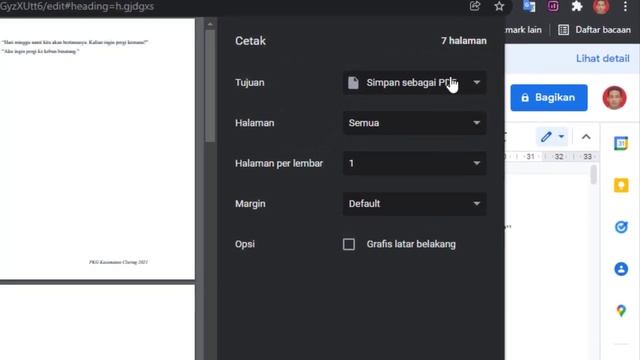
Task: Select the editing mode pencil icon
Action: coord(546,137)
